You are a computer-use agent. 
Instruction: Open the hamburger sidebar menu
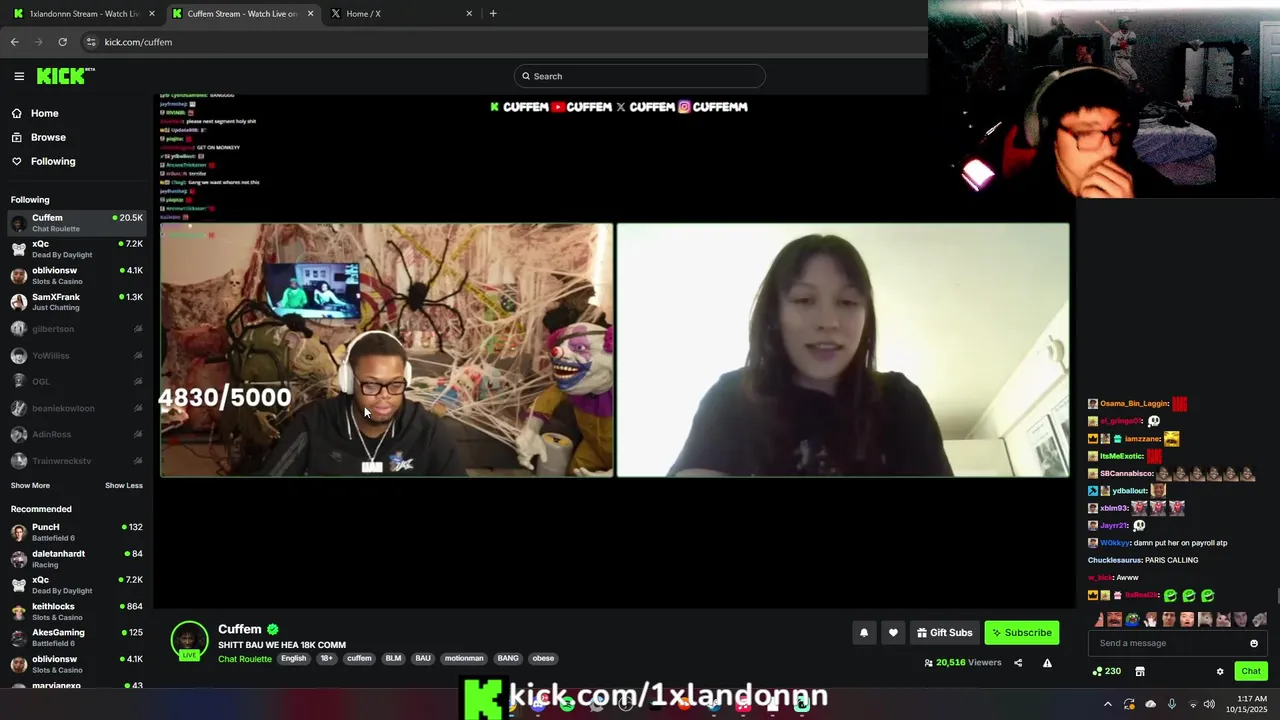[19, 76]
